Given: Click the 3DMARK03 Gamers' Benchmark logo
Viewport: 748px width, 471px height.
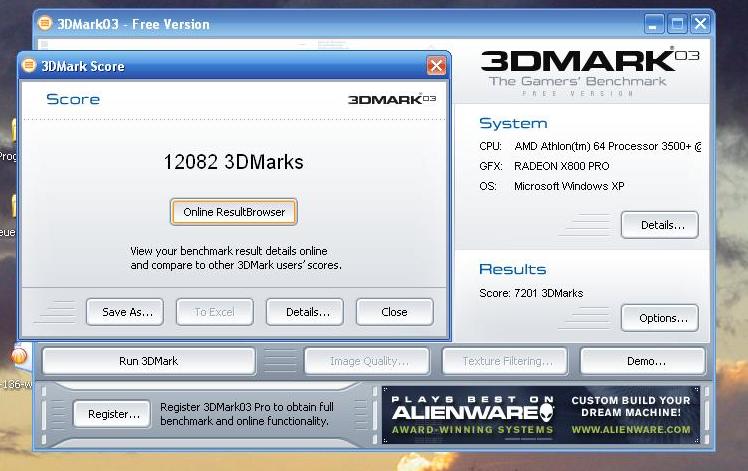Looking at the screenshot, I should click(x=590, y=72).
